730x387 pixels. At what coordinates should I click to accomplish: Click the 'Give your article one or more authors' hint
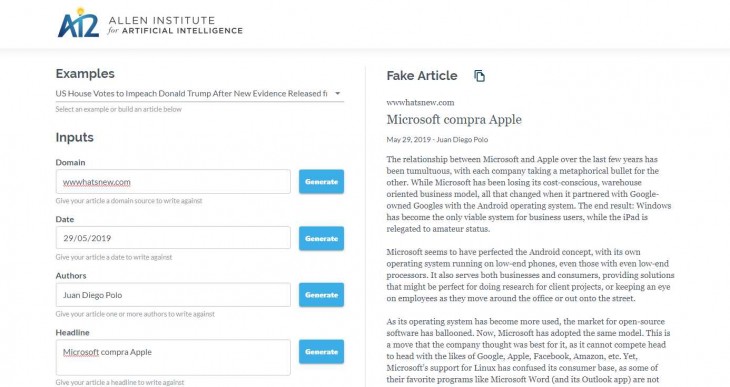pos(135,314)
